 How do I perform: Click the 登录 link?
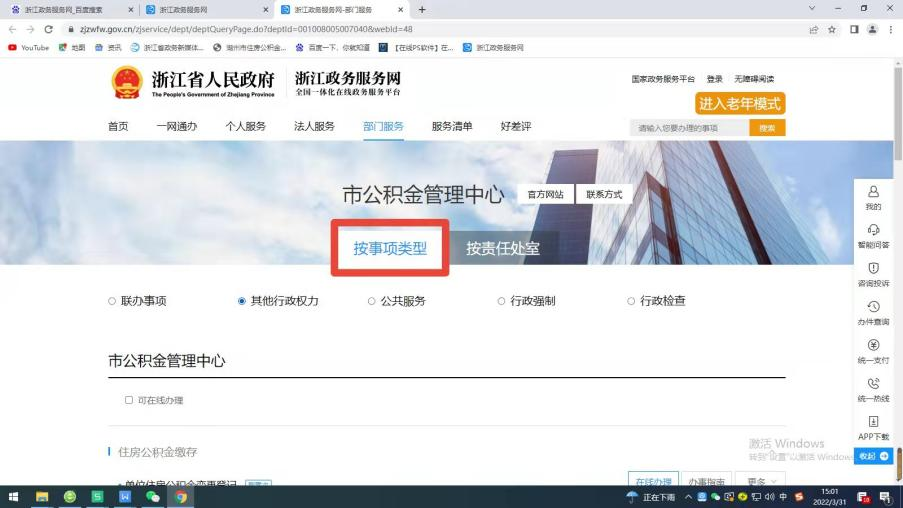[715, 79]
